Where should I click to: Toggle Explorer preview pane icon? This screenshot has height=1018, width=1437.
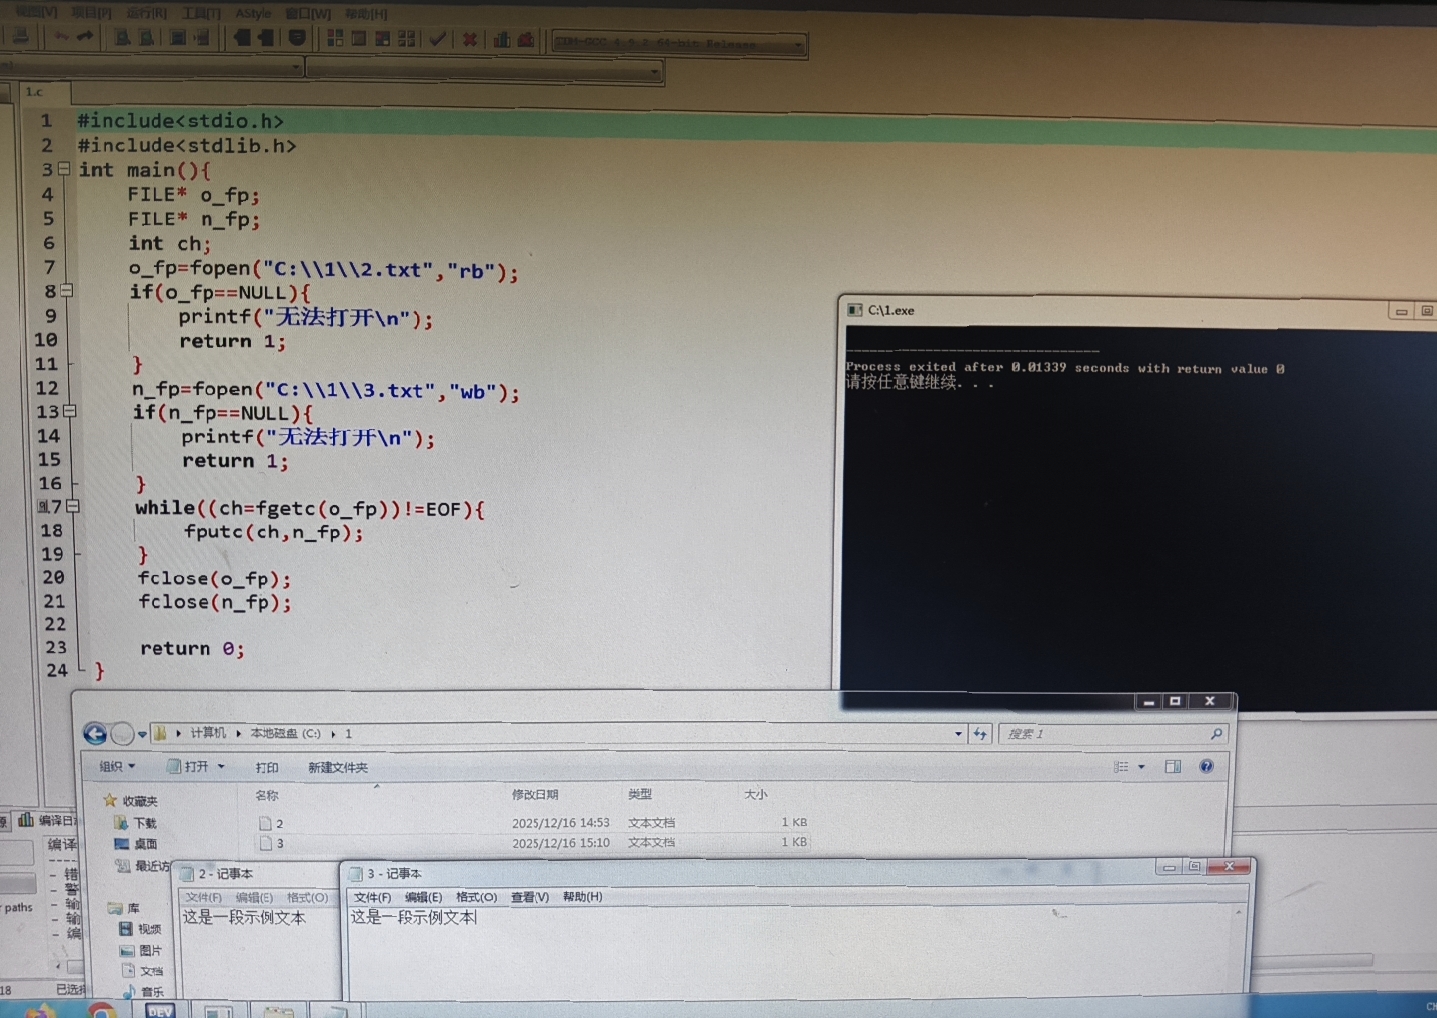point(1173,767)
